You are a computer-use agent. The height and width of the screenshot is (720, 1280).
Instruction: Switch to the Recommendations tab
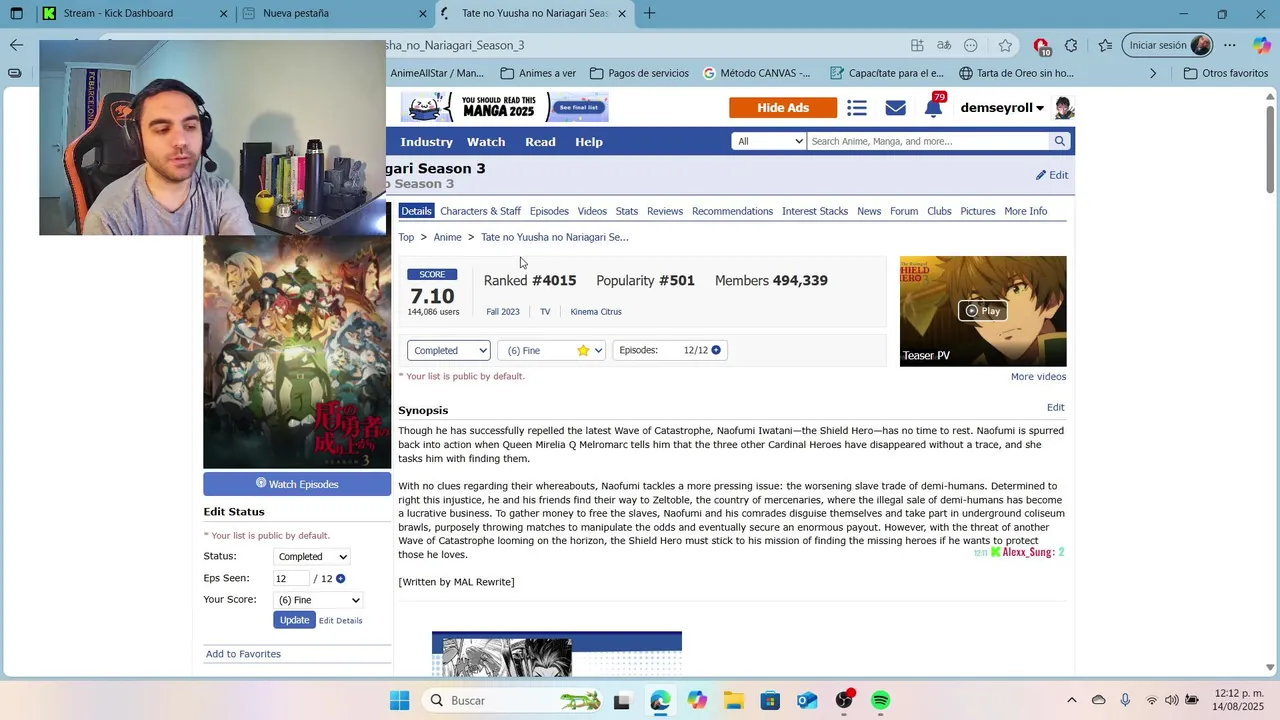coord(732,211)
